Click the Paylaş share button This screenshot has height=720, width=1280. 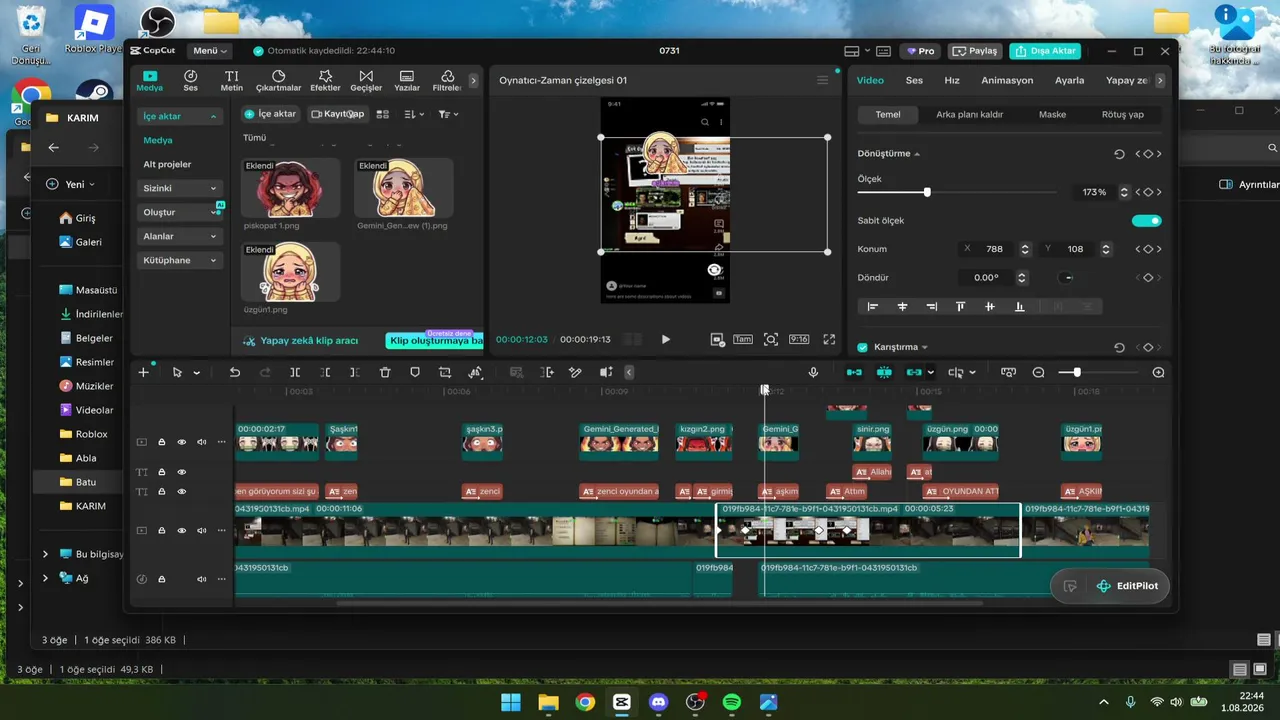coord(974,51)
